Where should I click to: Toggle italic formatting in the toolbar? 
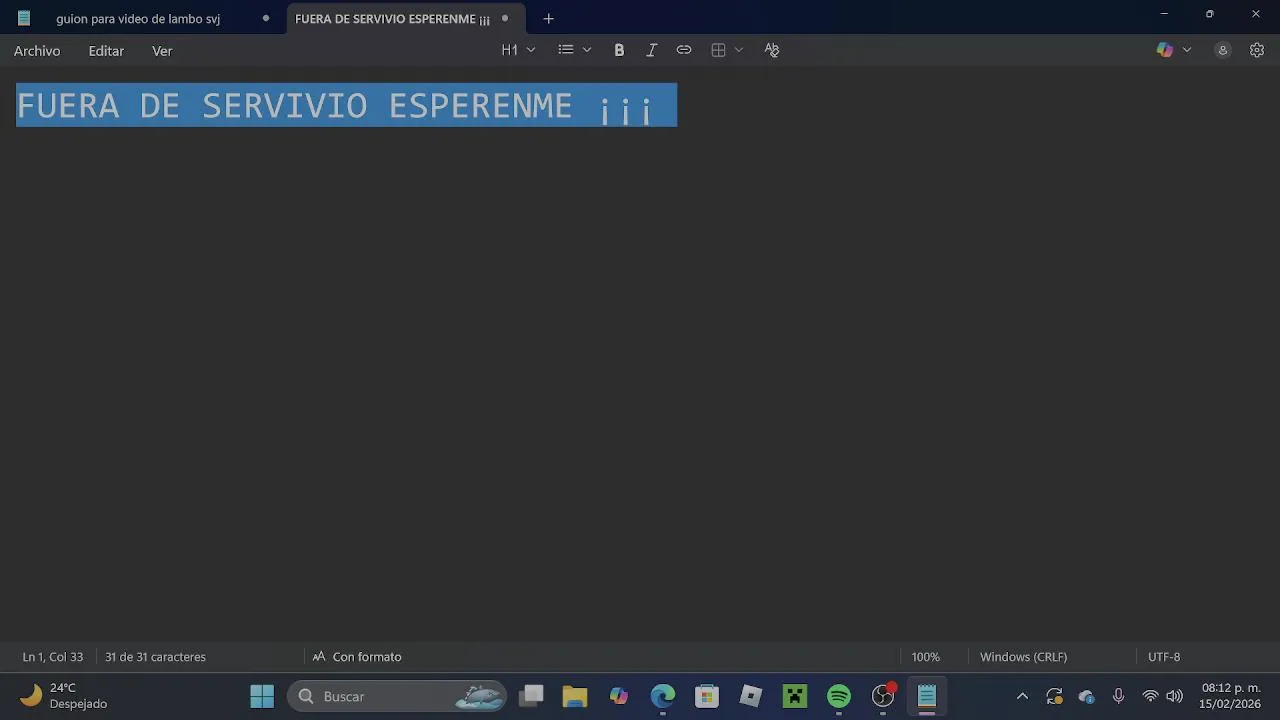tap(651, 50)
